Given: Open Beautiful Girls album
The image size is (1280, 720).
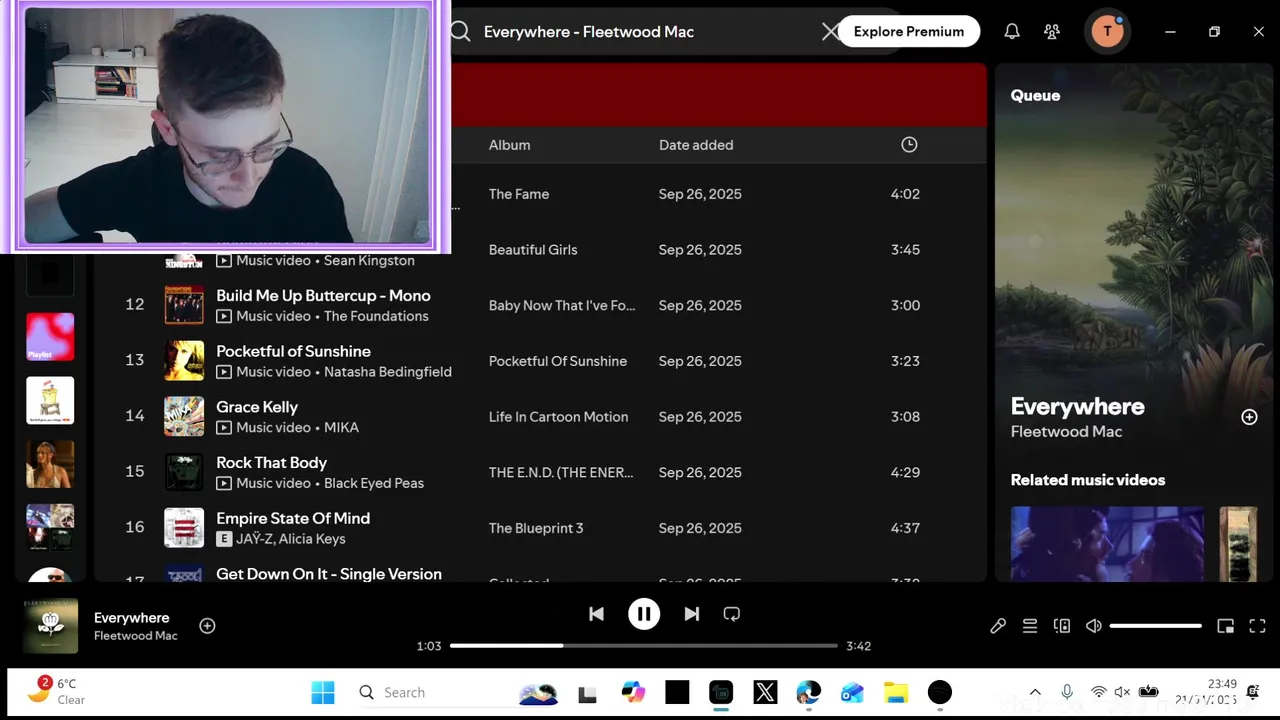Looking at the screenshot, I should pos(532,250).
